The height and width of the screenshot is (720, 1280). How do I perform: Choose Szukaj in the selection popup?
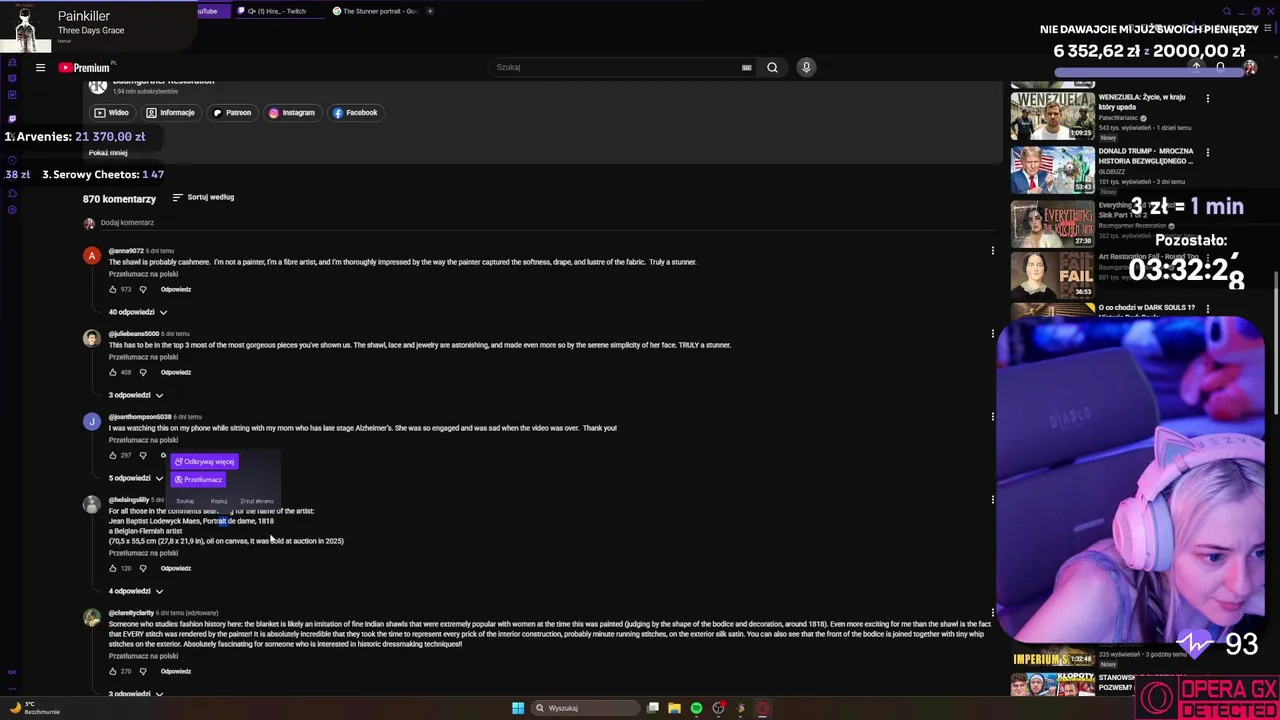[185, 501]
